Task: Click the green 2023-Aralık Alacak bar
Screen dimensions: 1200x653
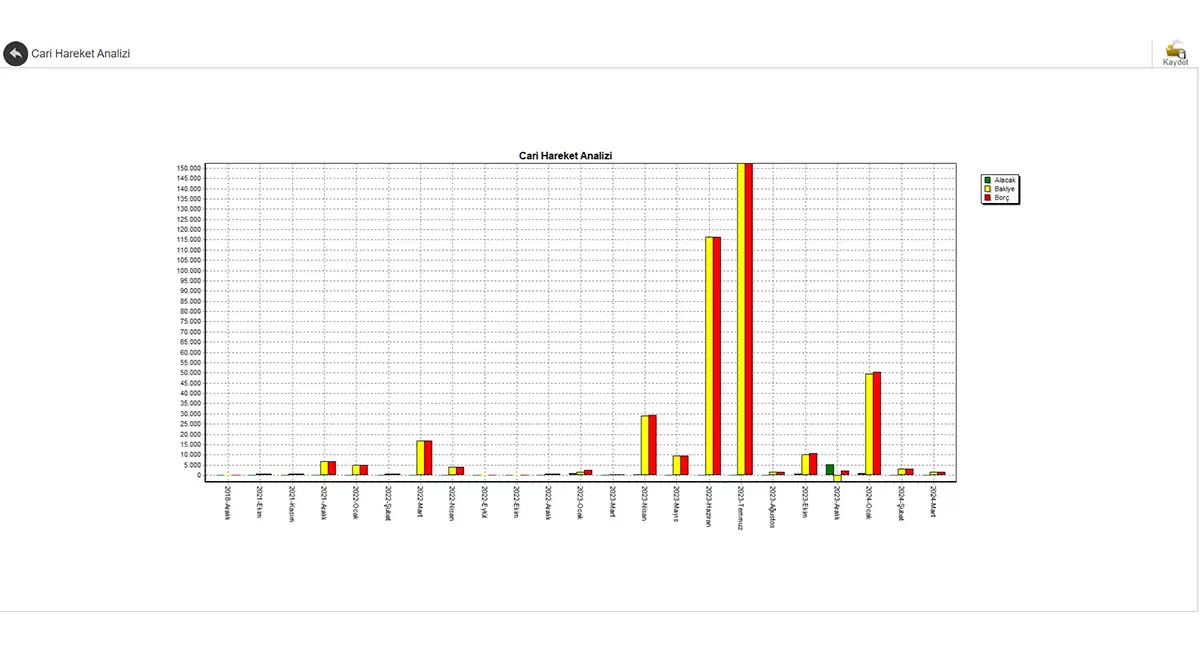Action: [830, 469]
